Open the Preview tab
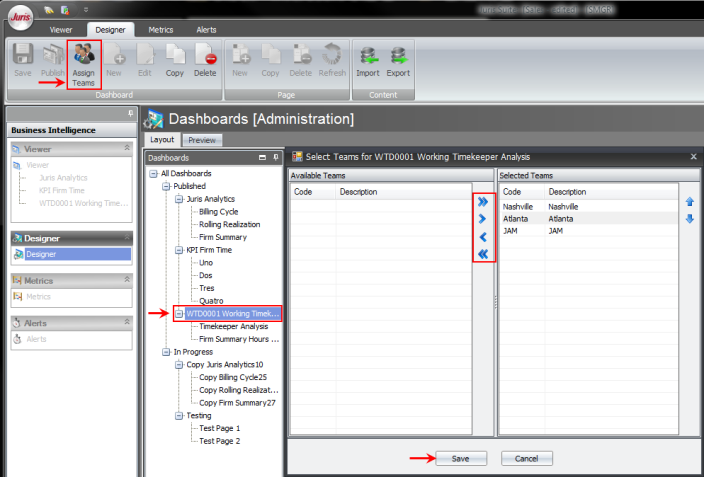This screenshot has width=704, height=477. coord(203,140)
